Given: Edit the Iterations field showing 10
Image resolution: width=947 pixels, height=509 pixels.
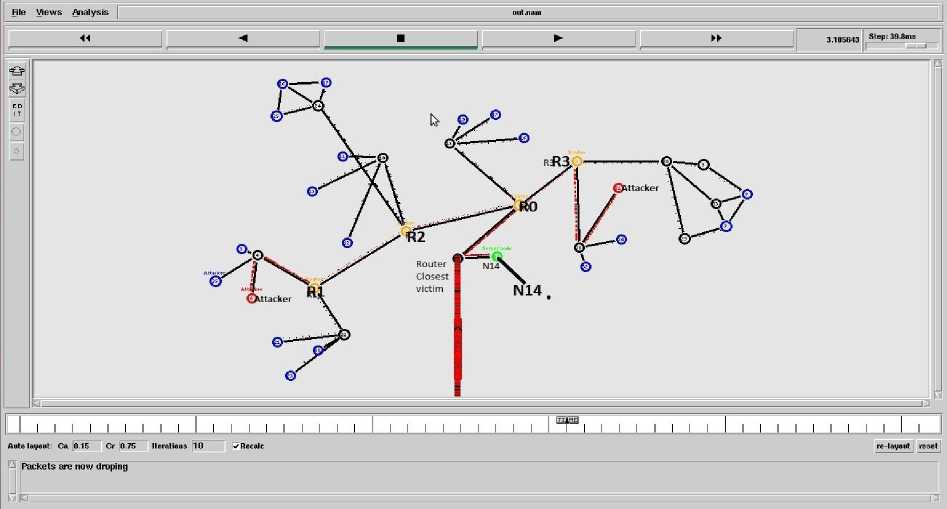Looking at the screenshot, I should click(208, 446).
